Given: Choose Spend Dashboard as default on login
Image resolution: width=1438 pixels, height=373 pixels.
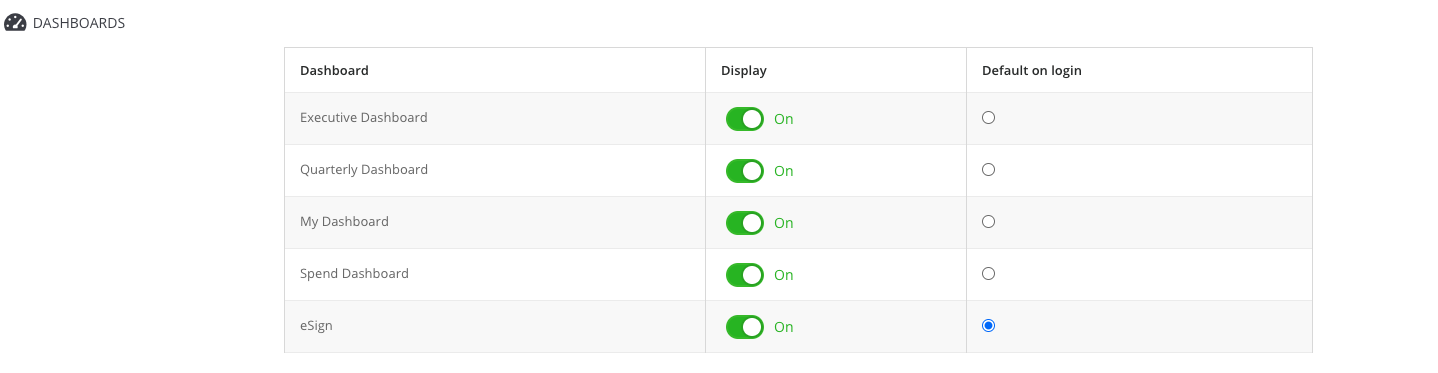Looking at the screenshot, I should click(988, 273).
